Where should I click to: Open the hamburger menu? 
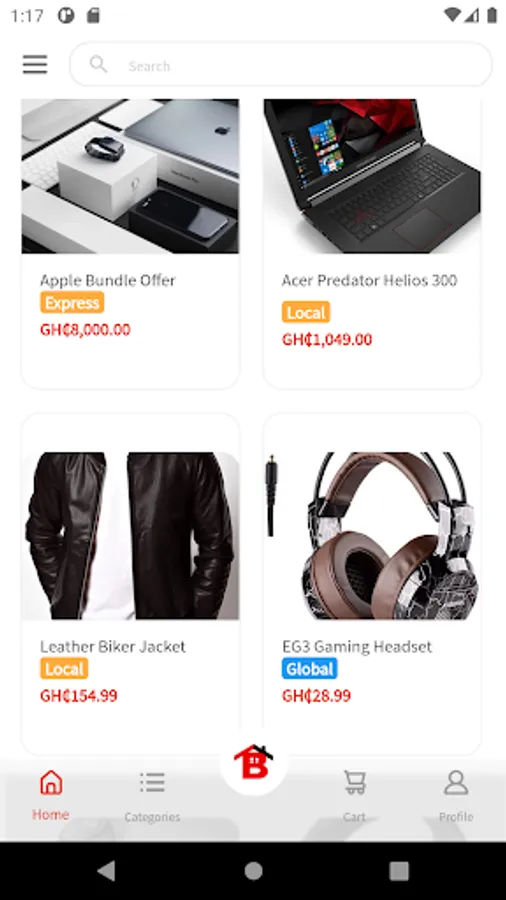pos(35,64)
